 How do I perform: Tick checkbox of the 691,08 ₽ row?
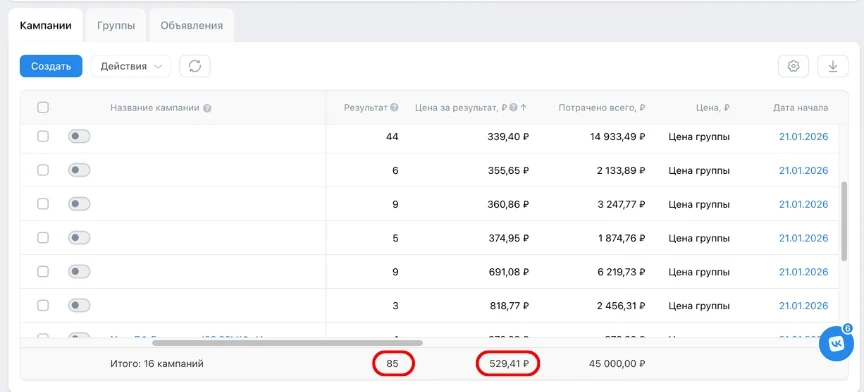(43, 271)
